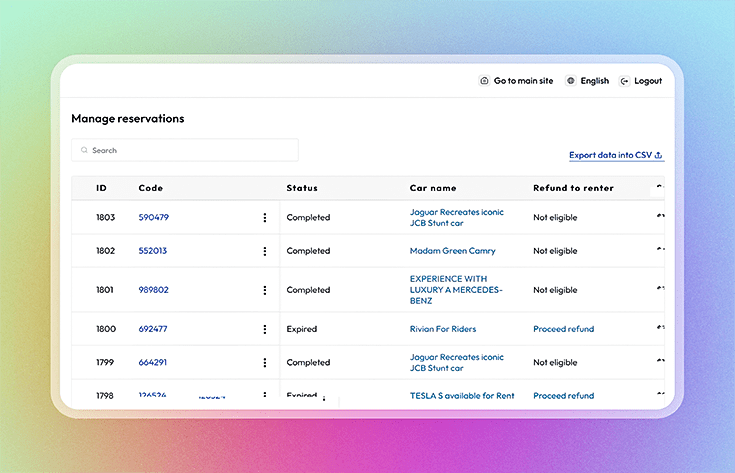Open reservation code 552013
The height and width of the screenshot is (473, 735).
pyautogui.click(x=153, y=251)
